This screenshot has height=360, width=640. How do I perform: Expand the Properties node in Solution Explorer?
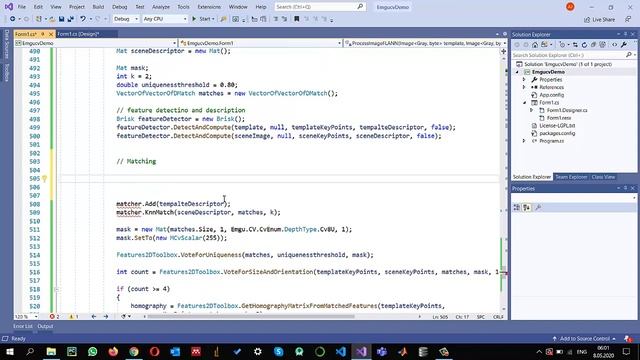(x=524, y=80)
